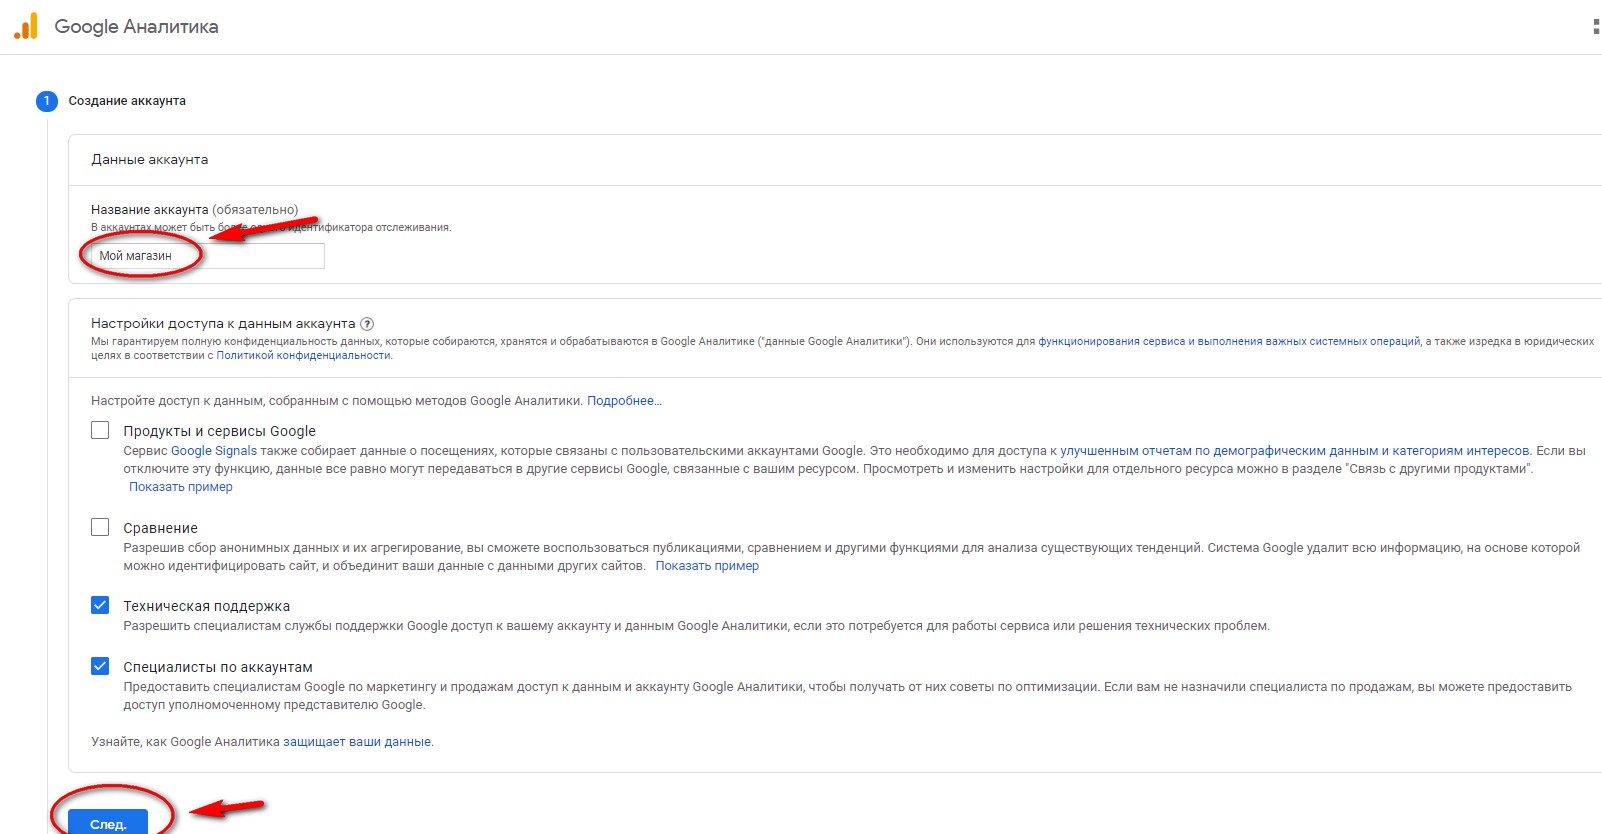Viewport: 1602px width, 834px height.
Task: Click the Настройки доступа к данным аккаунта heading
Action: click(223, 324)
